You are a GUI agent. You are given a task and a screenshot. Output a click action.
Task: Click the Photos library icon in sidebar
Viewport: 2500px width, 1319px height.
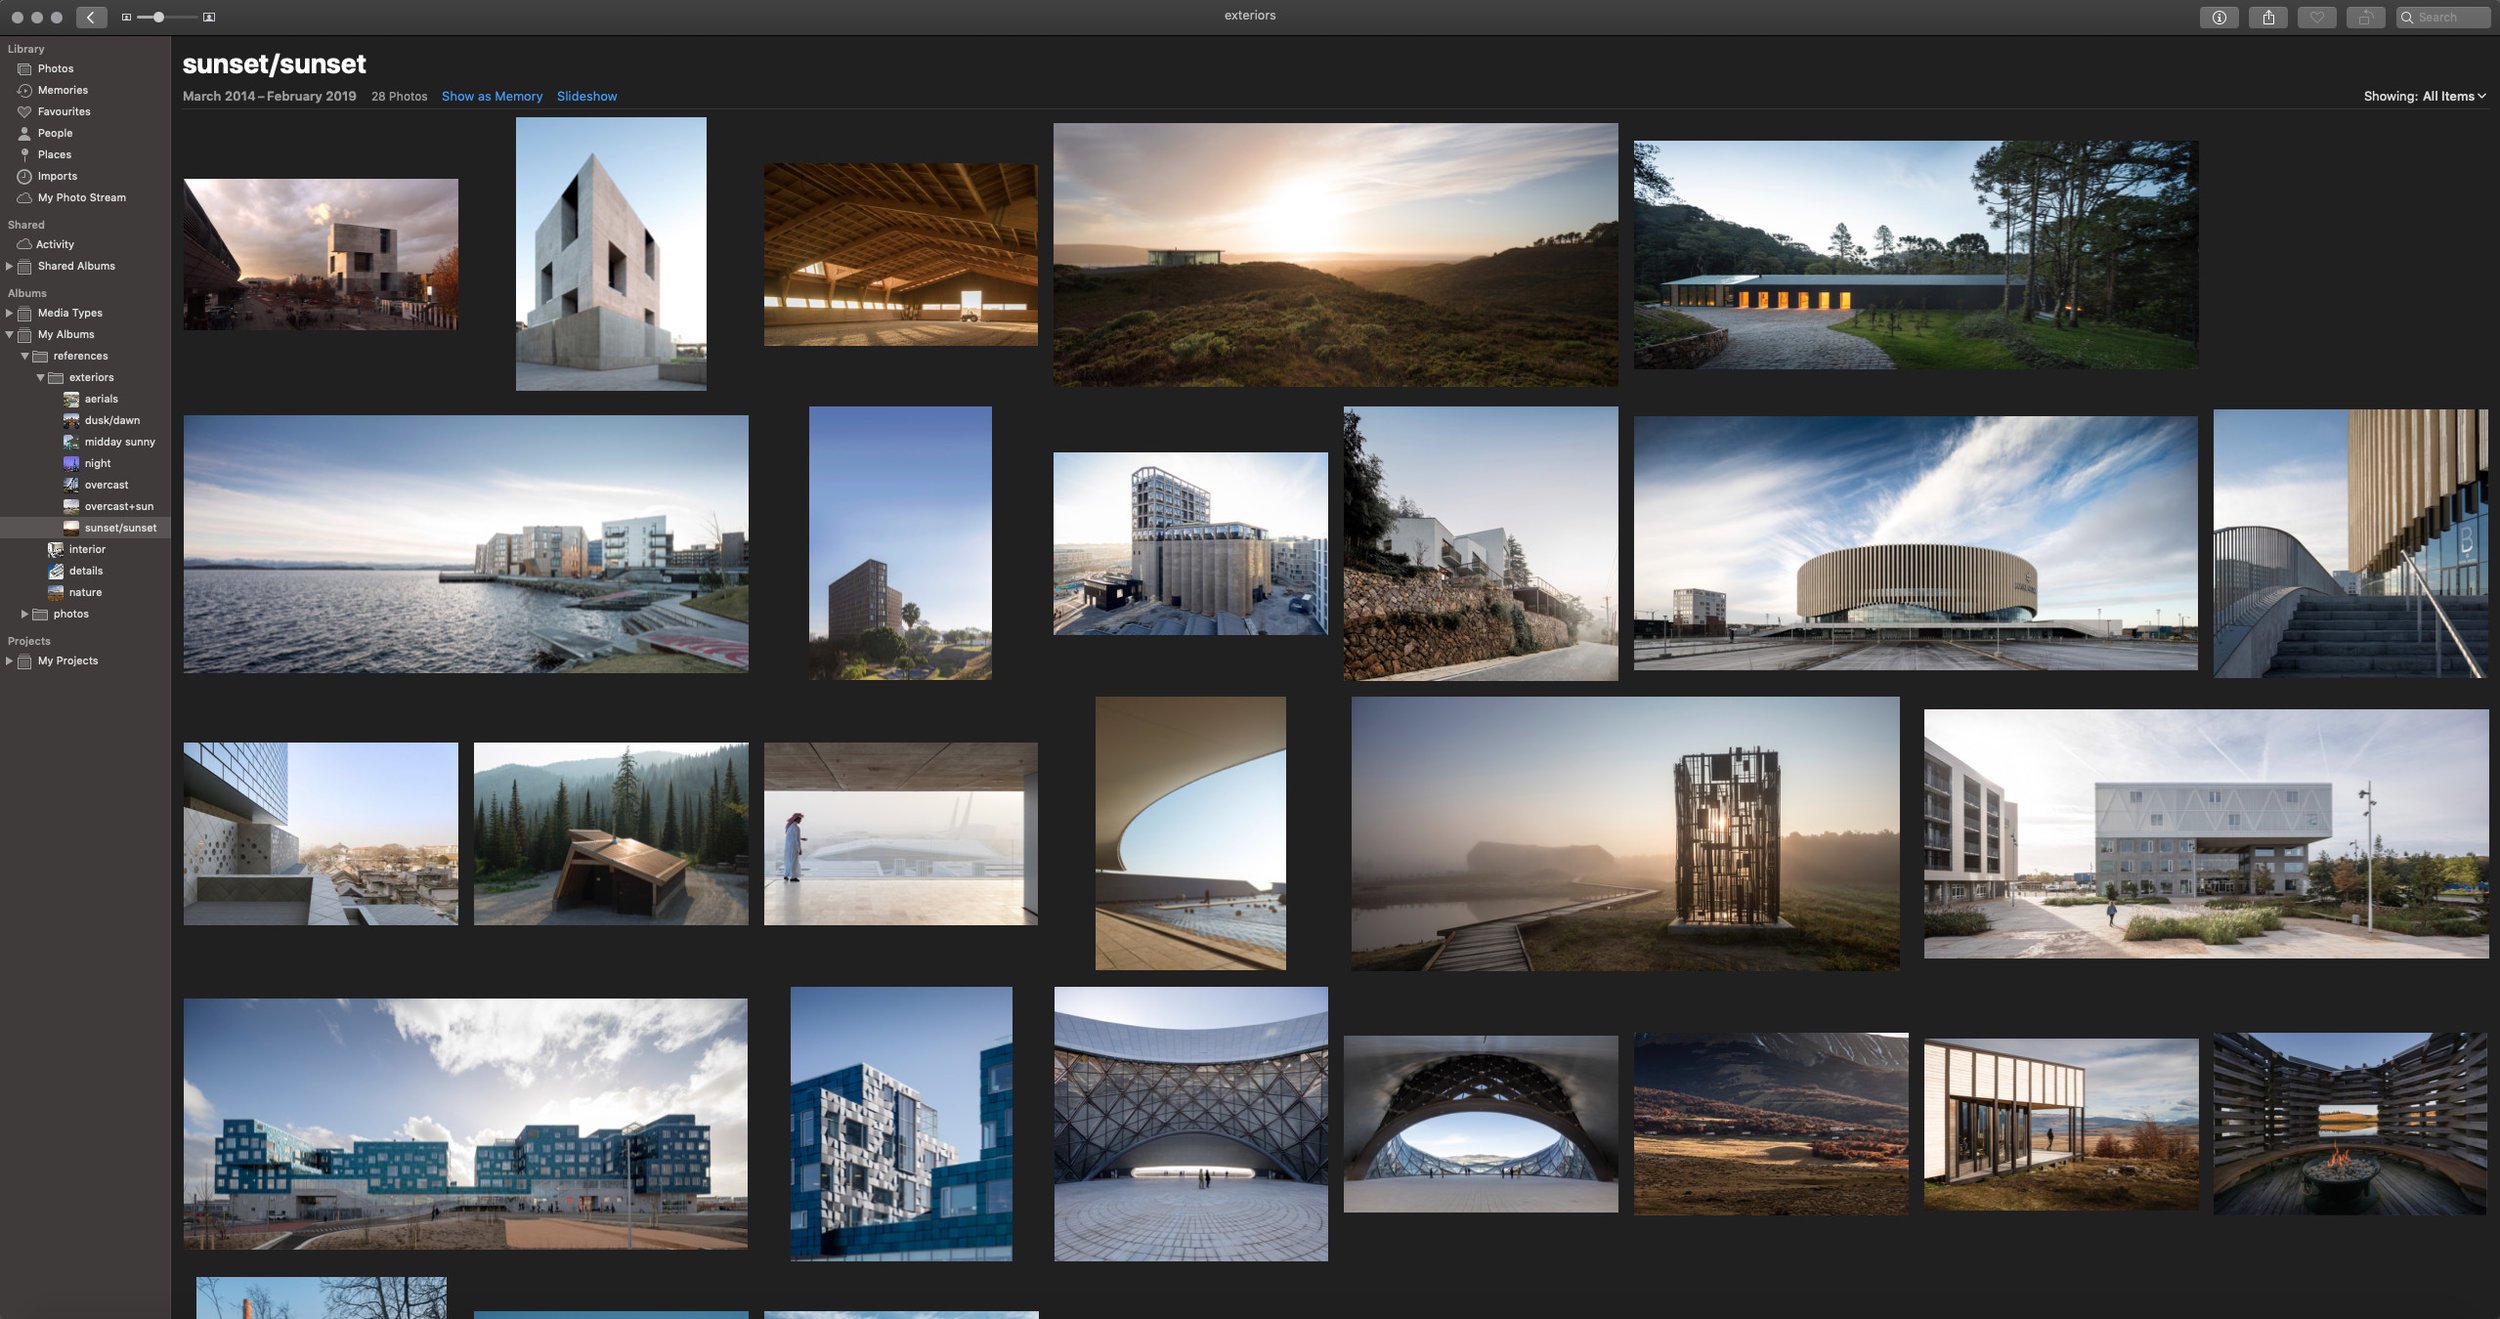tap(23, 68)
